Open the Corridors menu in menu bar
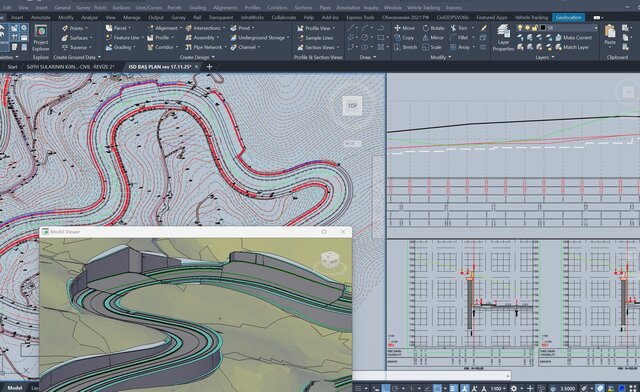The height and width of the screenshot is (392, 640). point(277,7)
